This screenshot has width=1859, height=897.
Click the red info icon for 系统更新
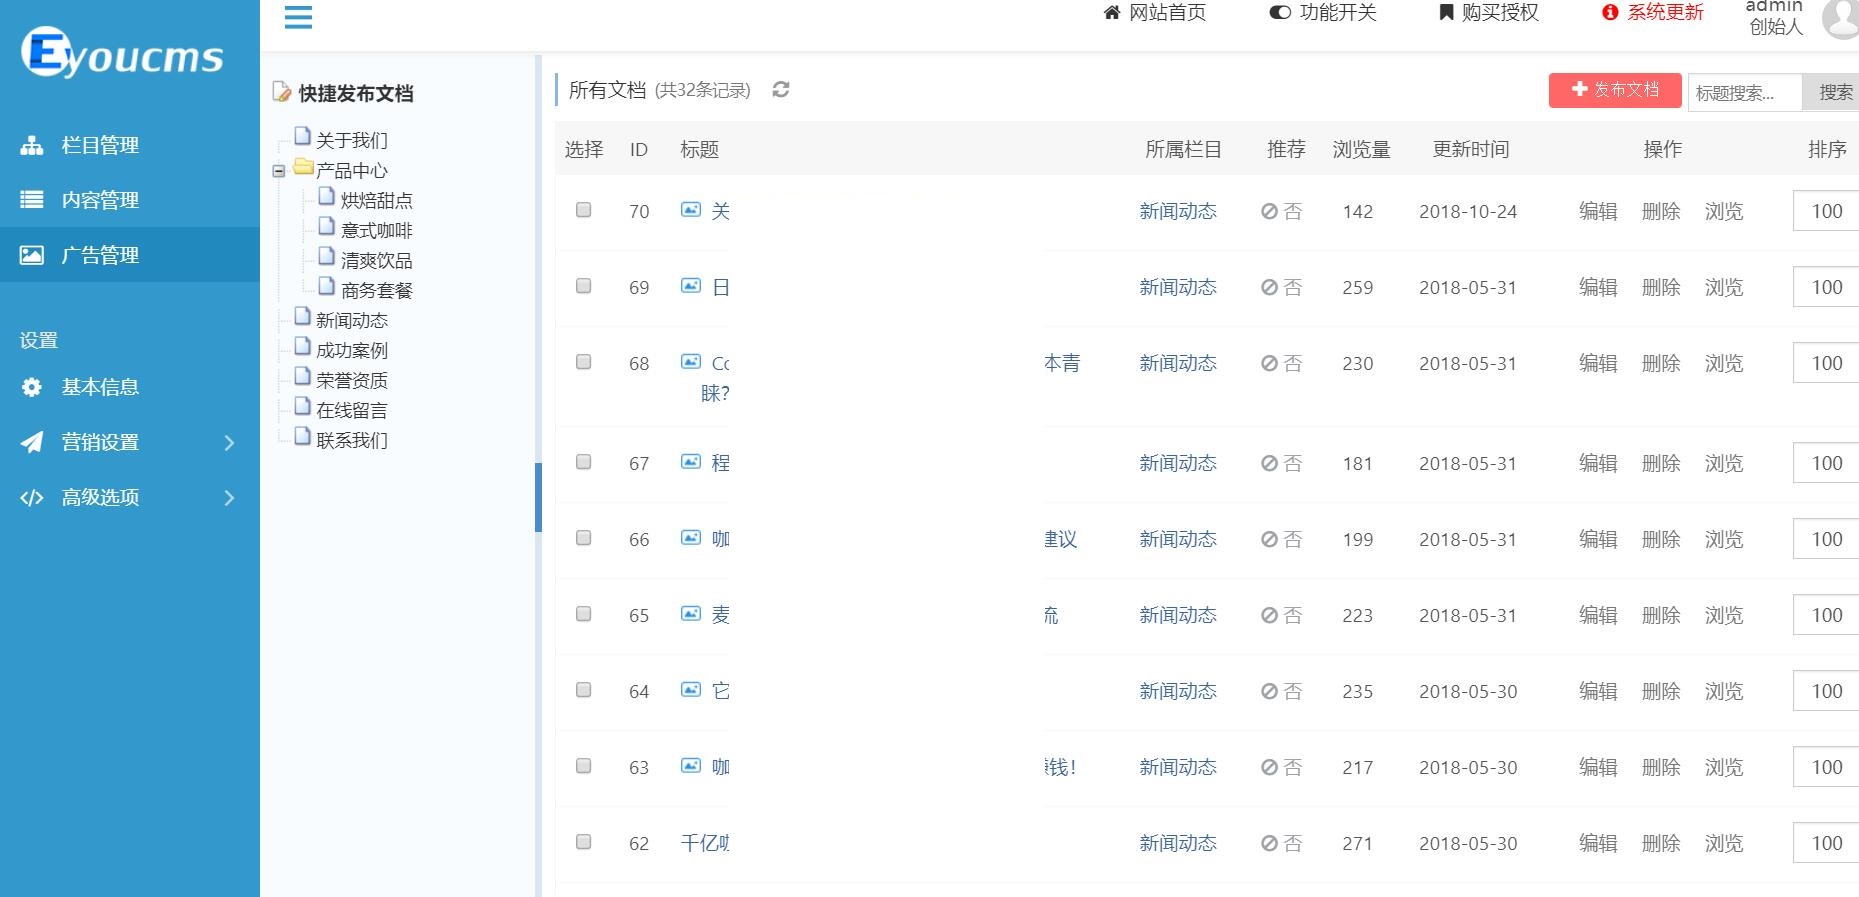[x=1610, y=13]
